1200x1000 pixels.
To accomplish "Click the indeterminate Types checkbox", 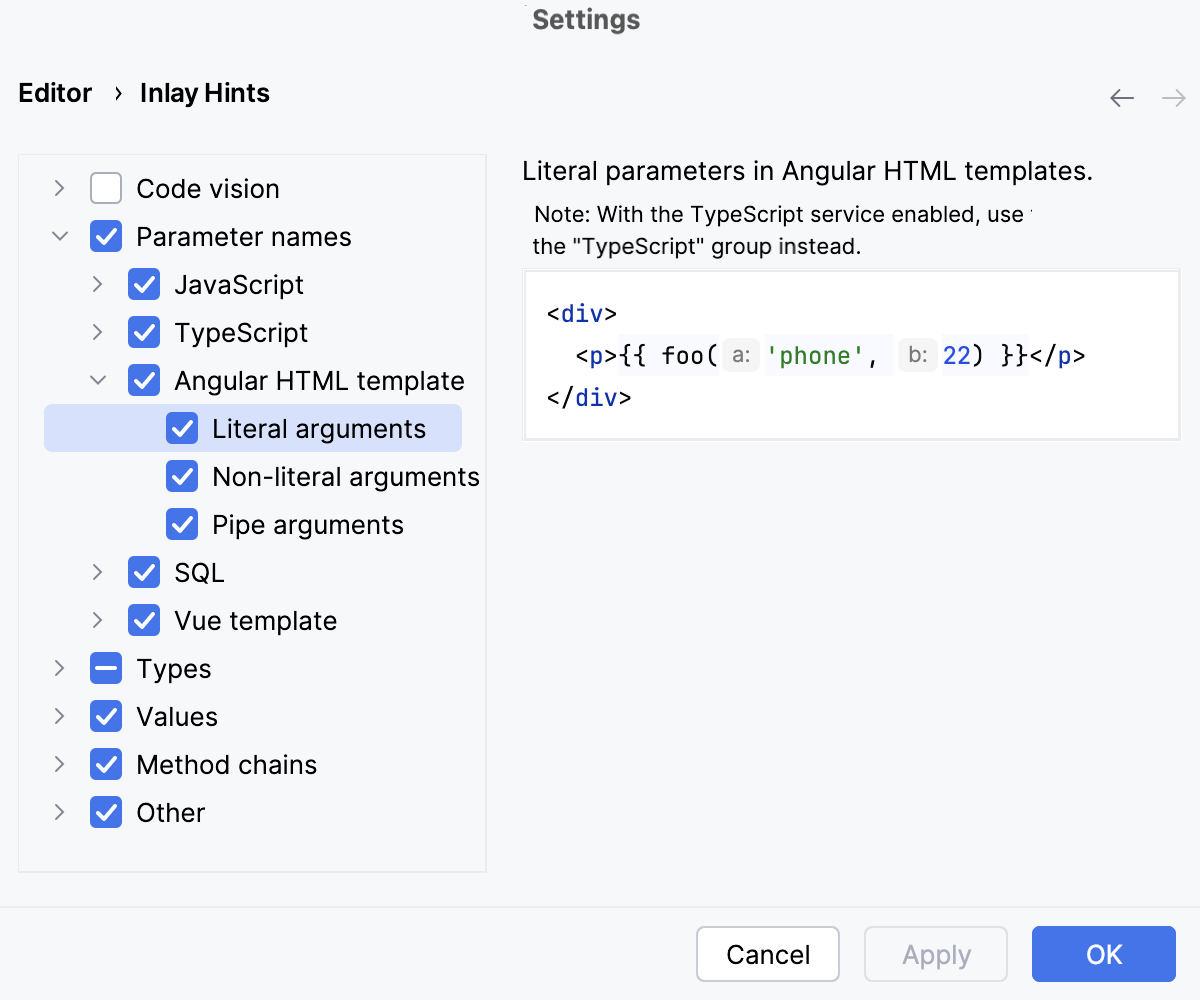I will click(x=106, y=668).
